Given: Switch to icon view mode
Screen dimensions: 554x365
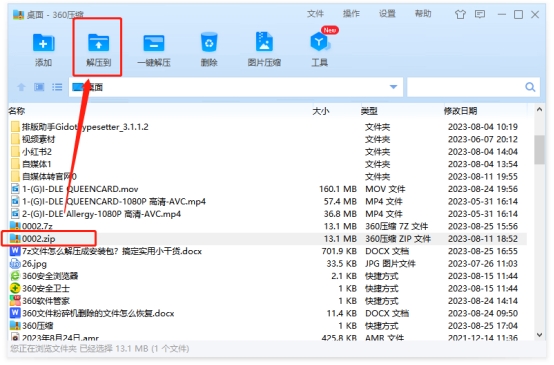Looking at the screenshot, I should coord(39,87).
